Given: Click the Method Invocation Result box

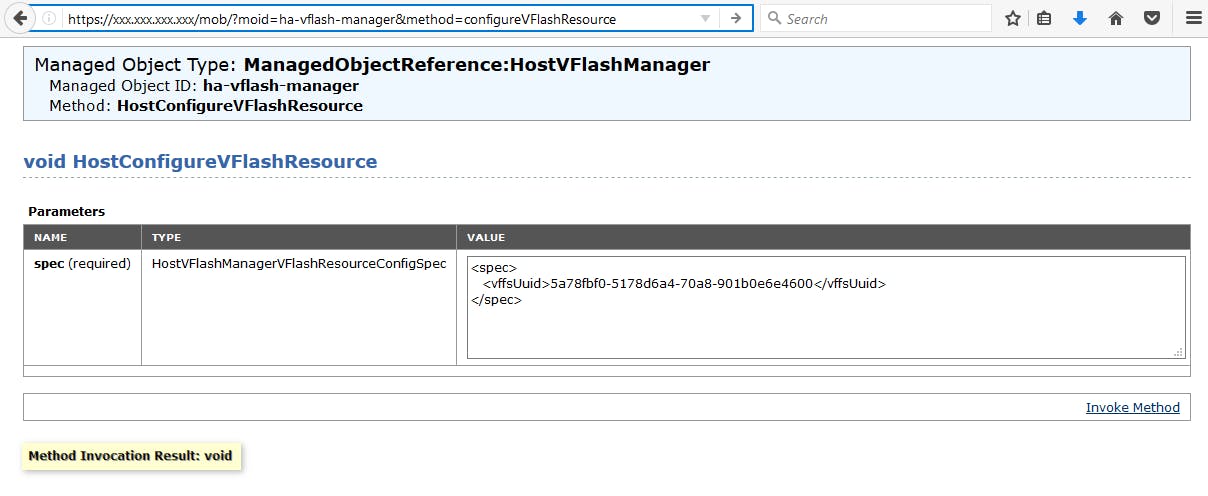Looking at the screenshot, I should tap(131, 456).
